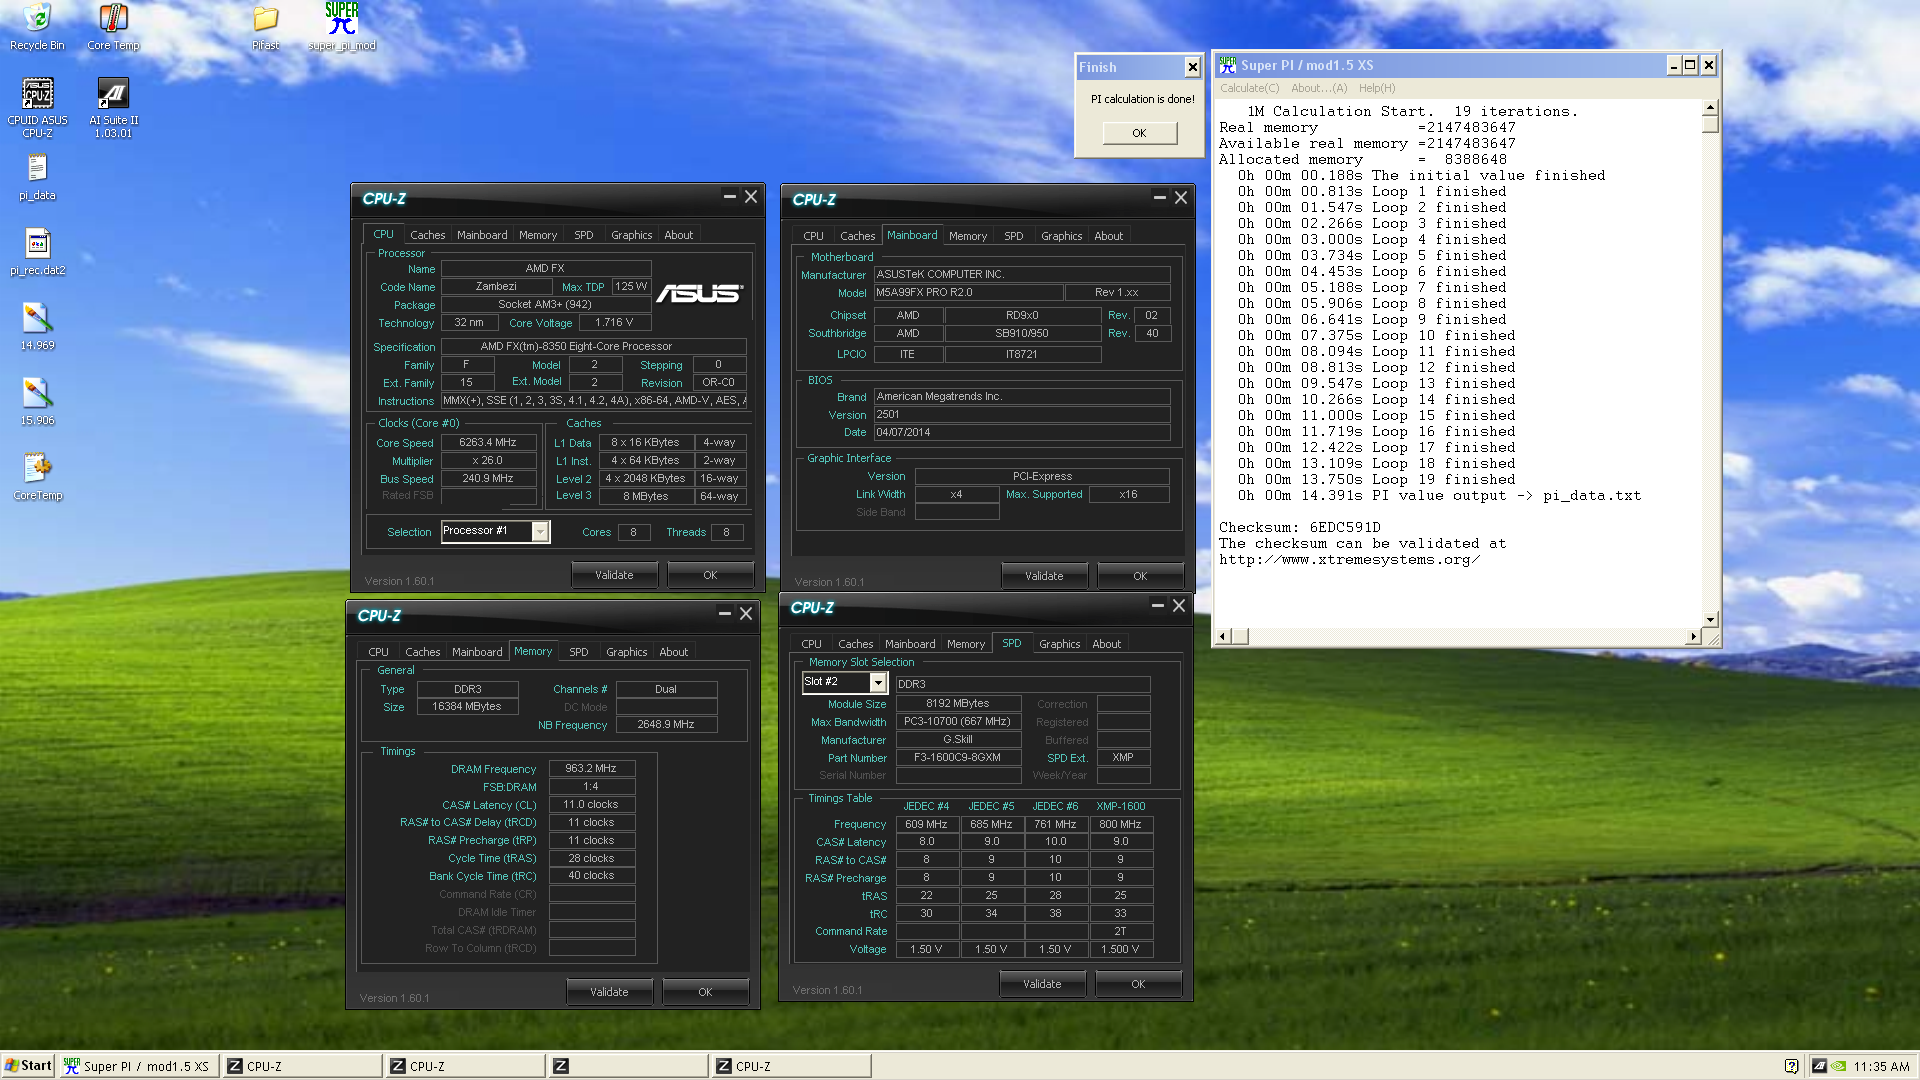Click OK in the SPD CPU-Z window

click(x=1138, y=984)
